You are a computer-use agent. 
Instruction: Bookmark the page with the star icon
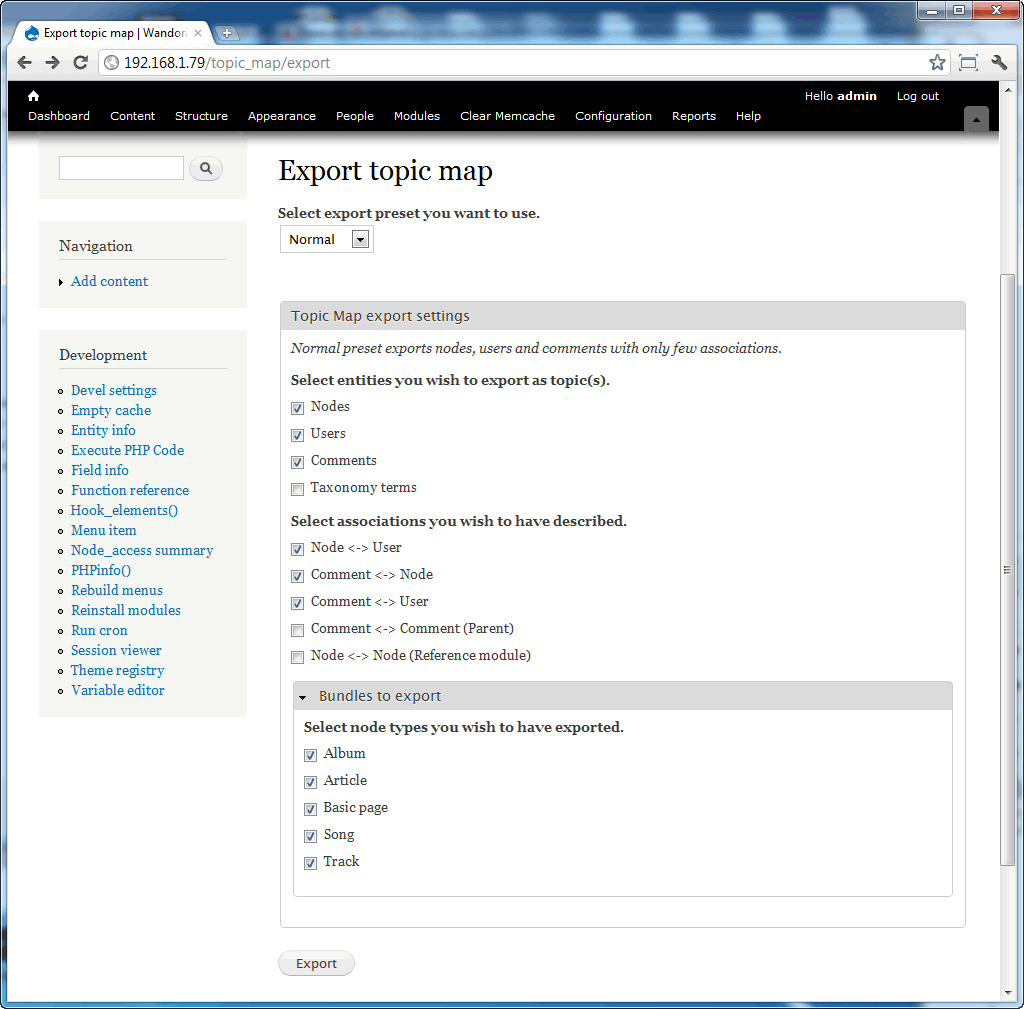pos(937,61)
